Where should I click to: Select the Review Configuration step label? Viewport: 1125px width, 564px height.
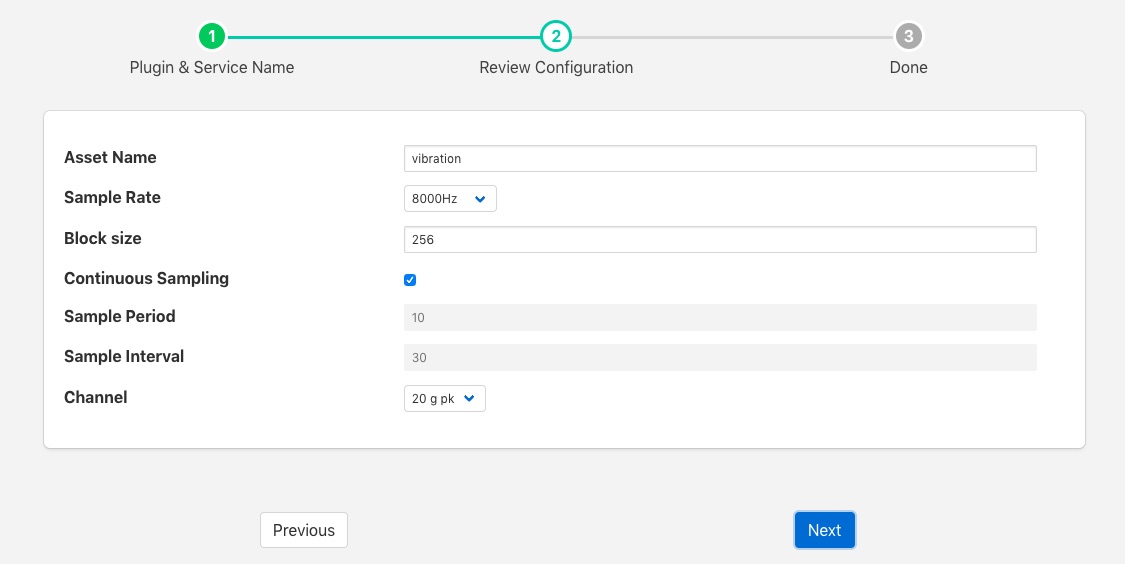coord(556,68)
